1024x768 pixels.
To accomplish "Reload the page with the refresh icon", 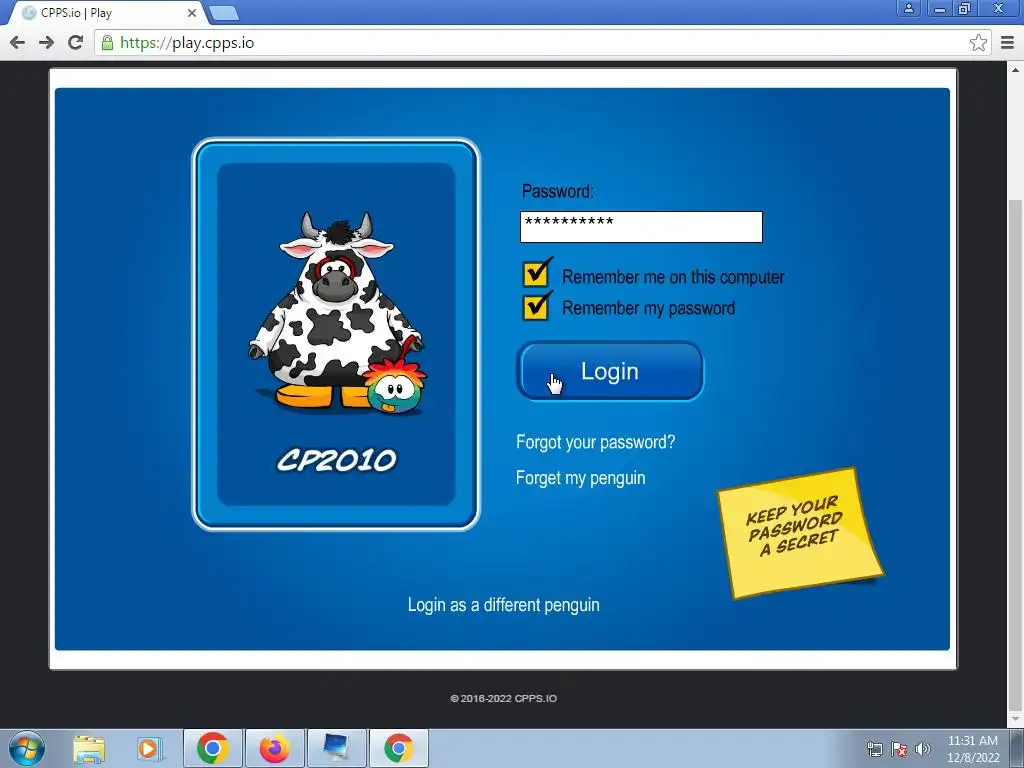I will (x=76, y=42).
